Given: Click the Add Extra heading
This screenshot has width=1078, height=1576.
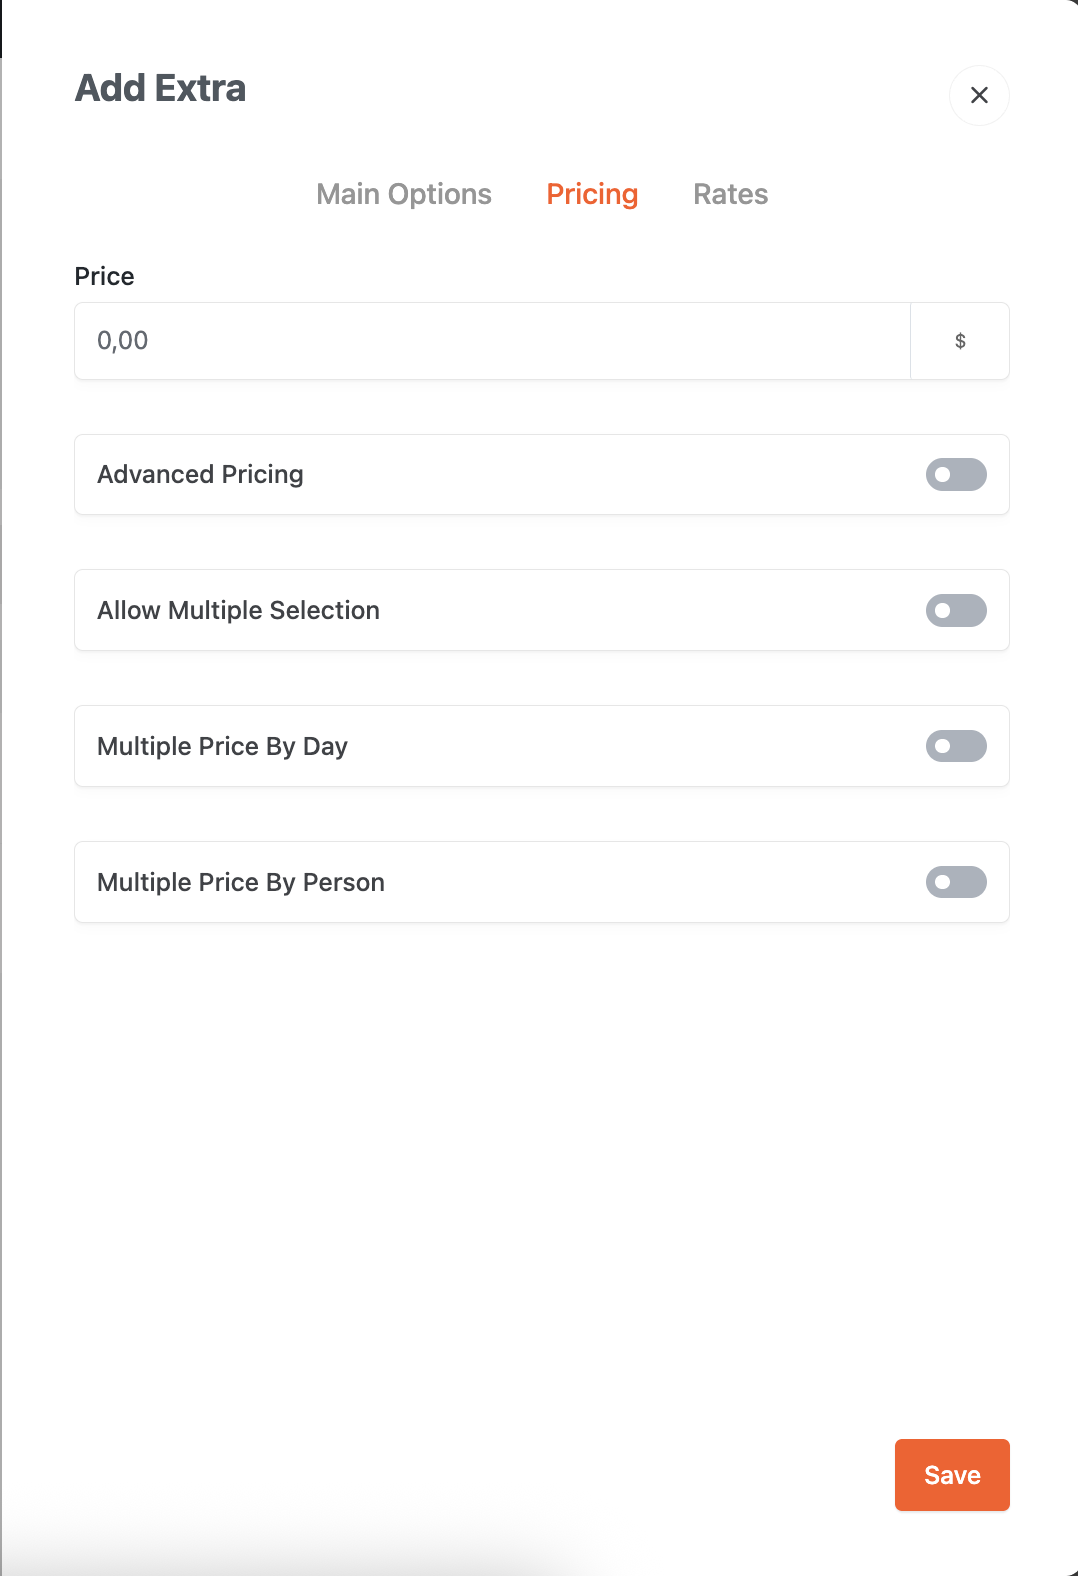Looking at the screenshot, I should [x=160, y=88].
